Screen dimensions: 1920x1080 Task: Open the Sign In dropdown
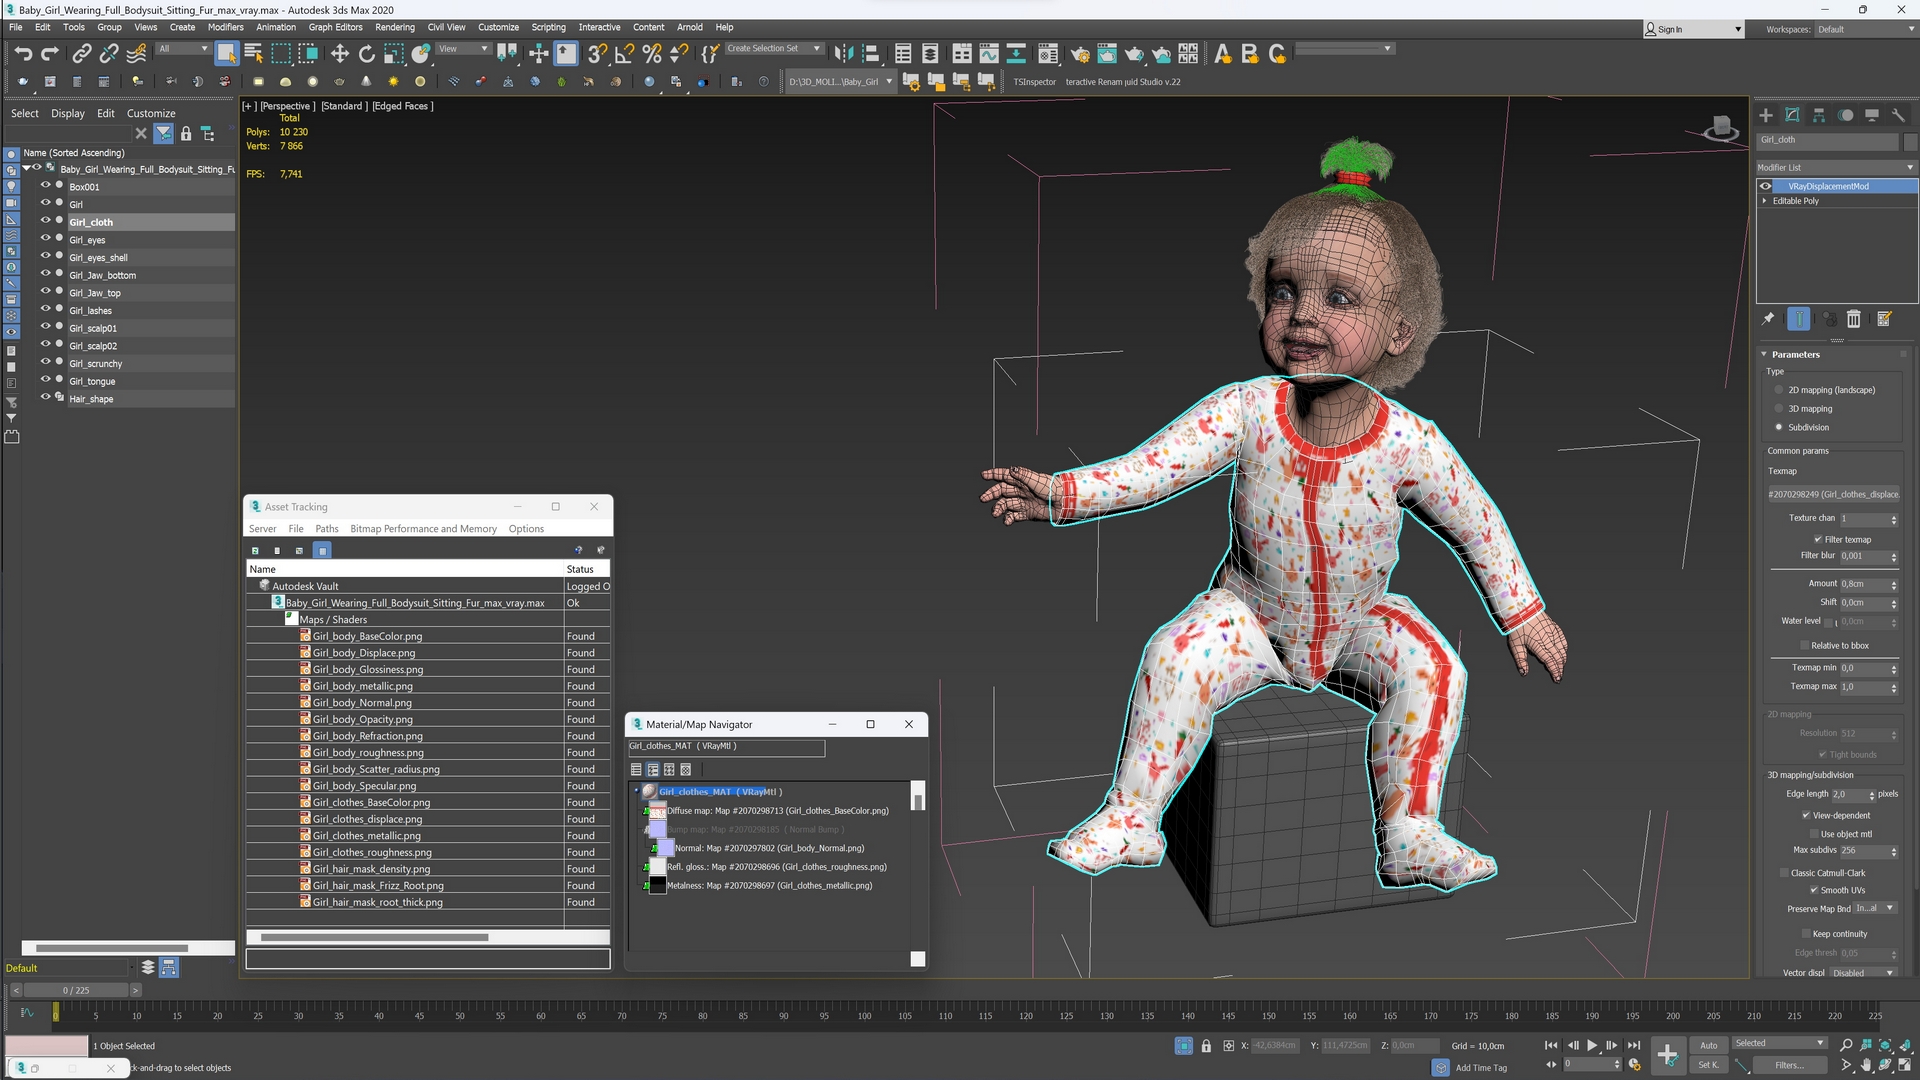pyautogui.click(x=1693, y=29)
